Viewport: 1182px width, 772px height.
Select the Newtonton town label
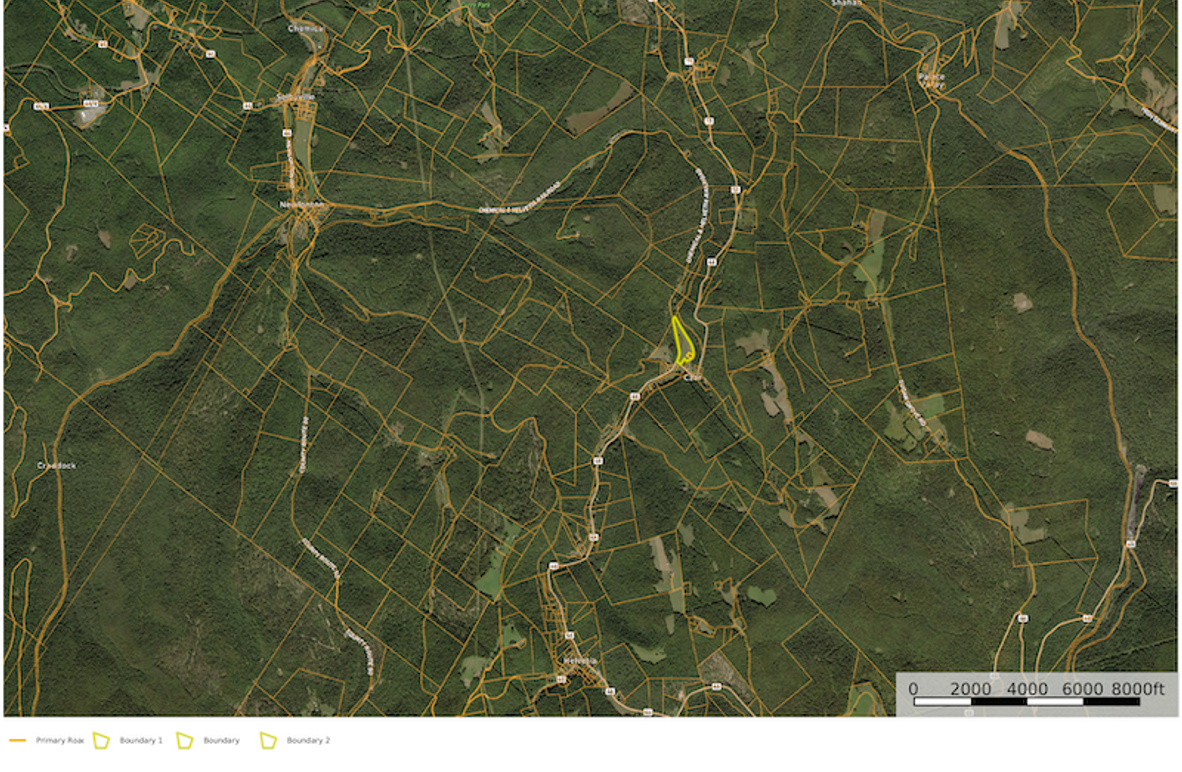point(302,204)
